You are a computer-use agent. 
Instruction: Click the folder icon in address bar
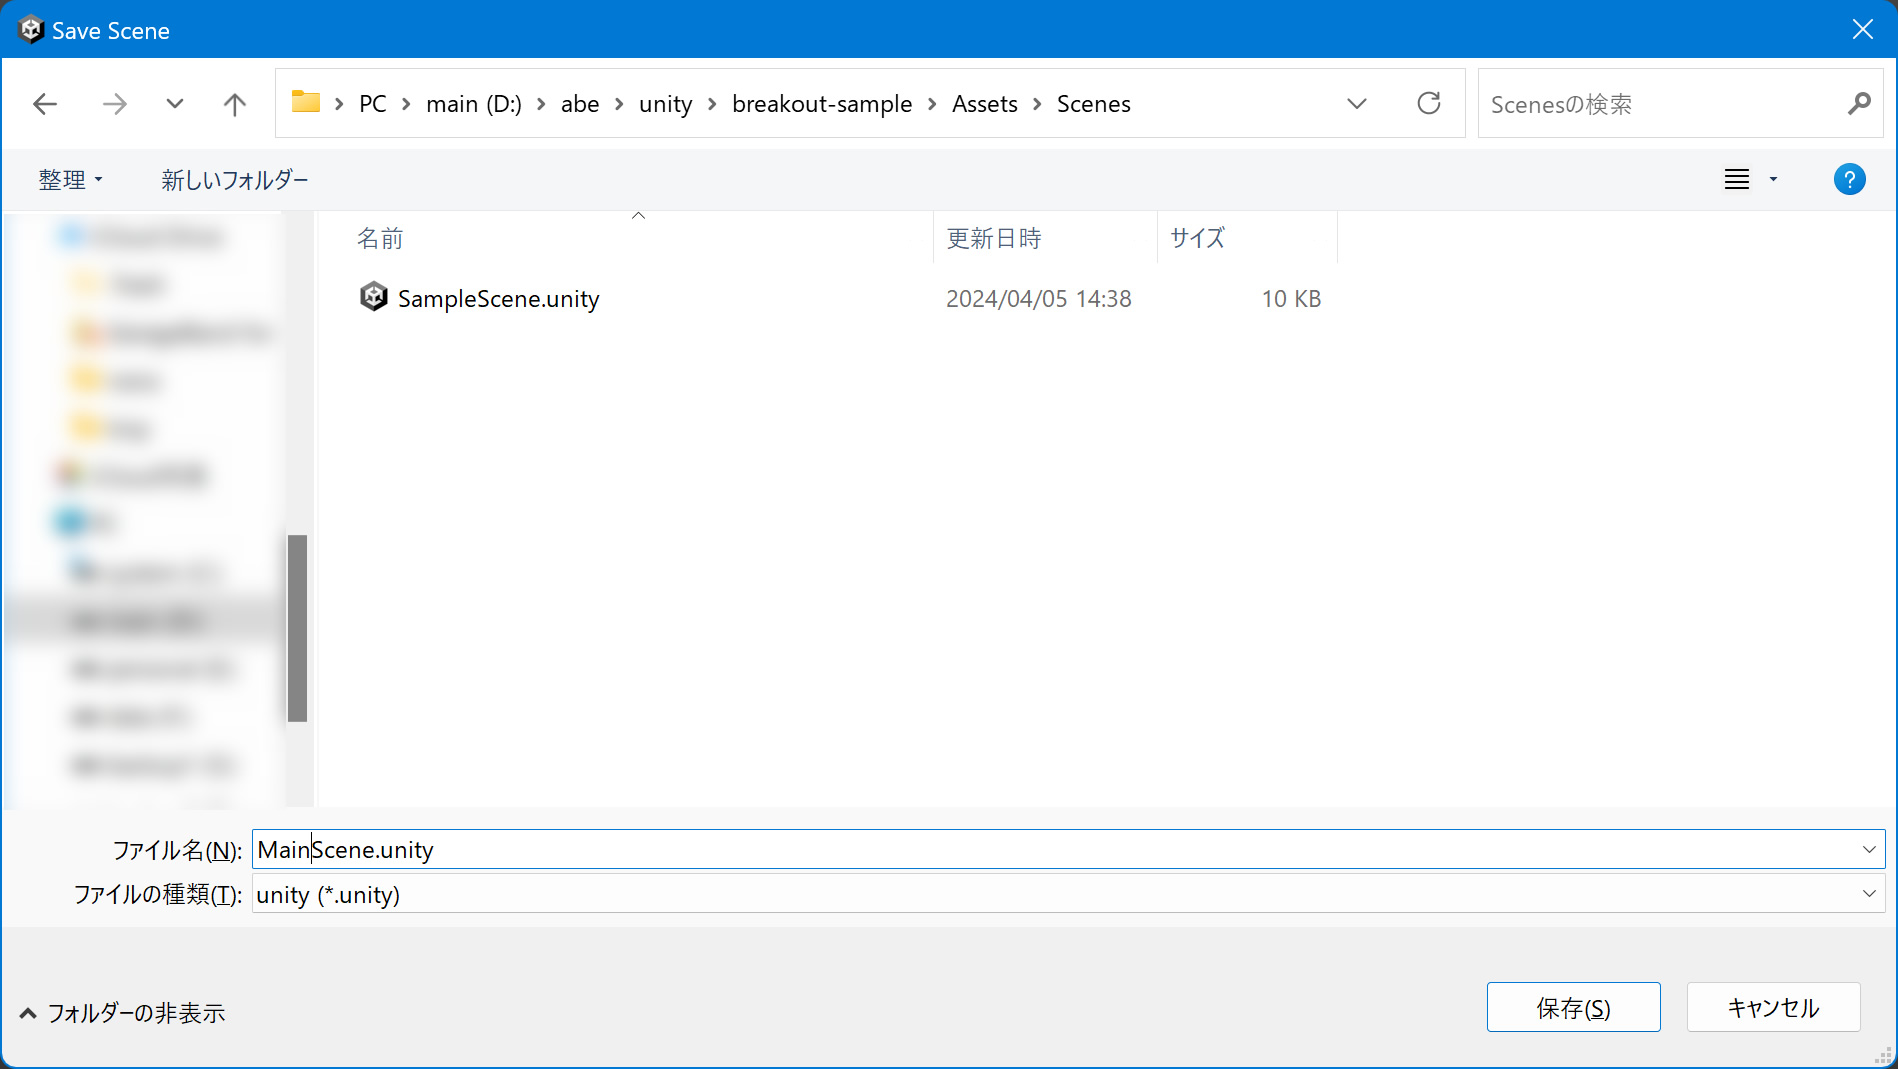306,101
